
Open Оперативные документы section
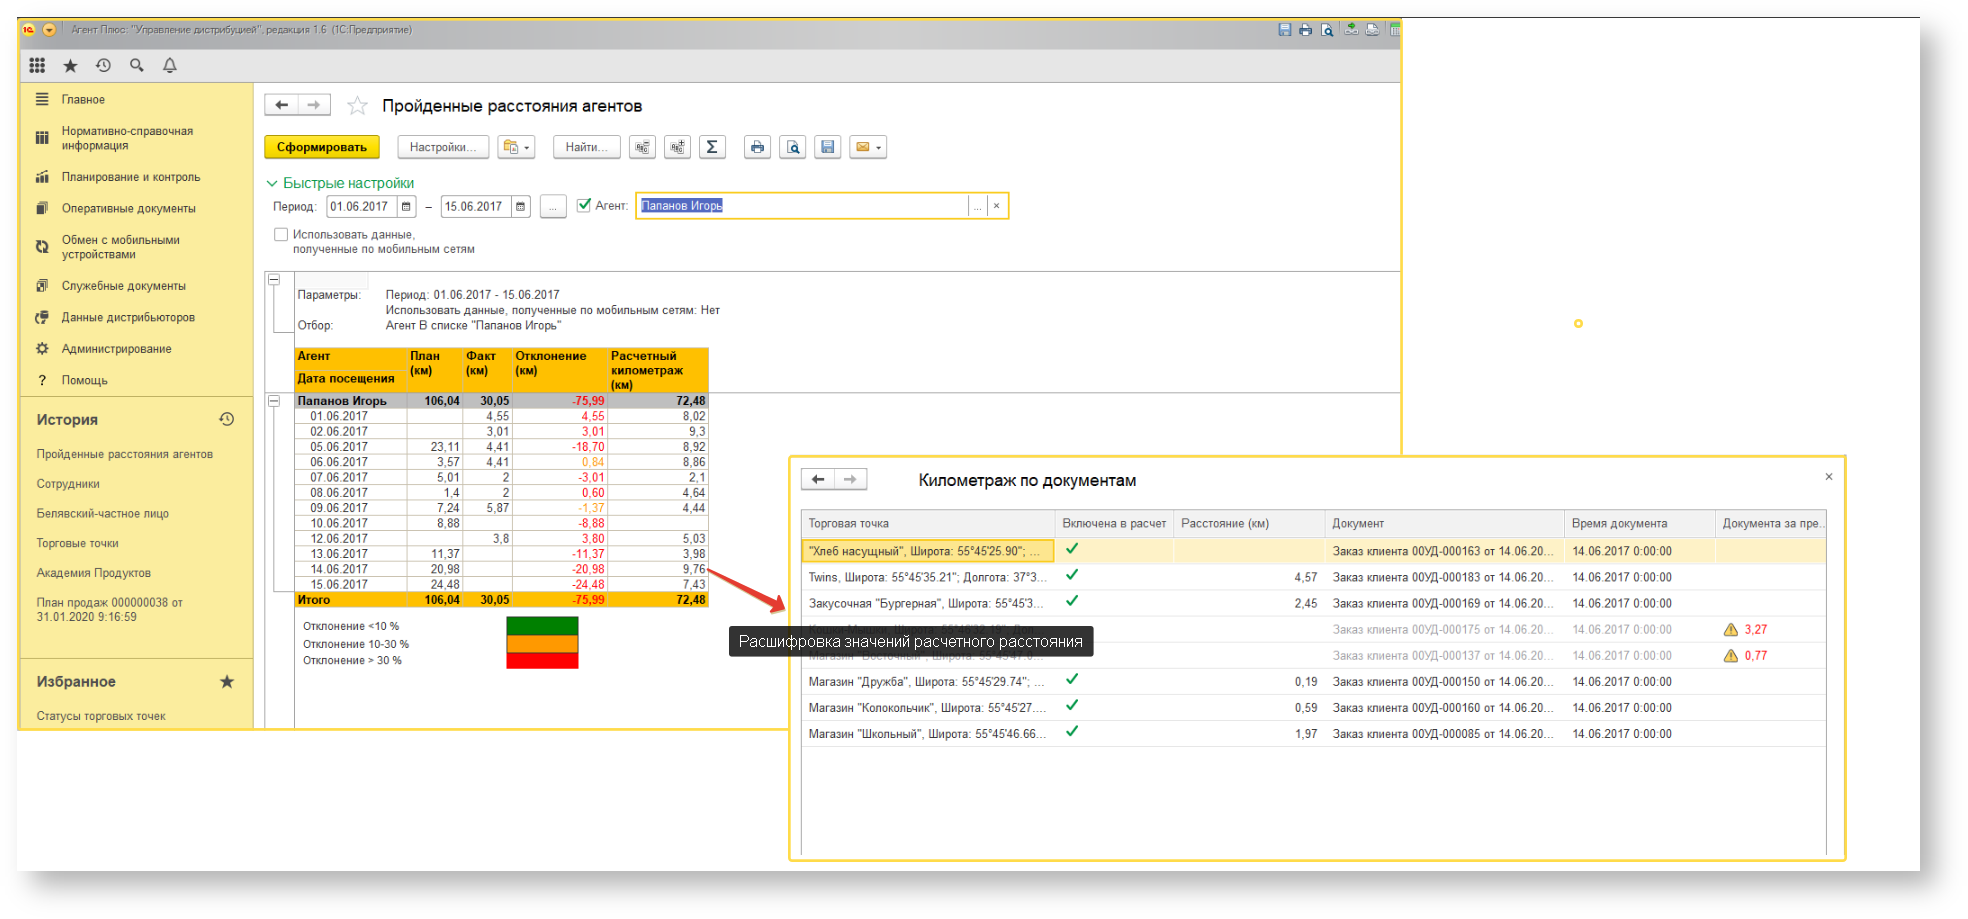pos(128,209)
